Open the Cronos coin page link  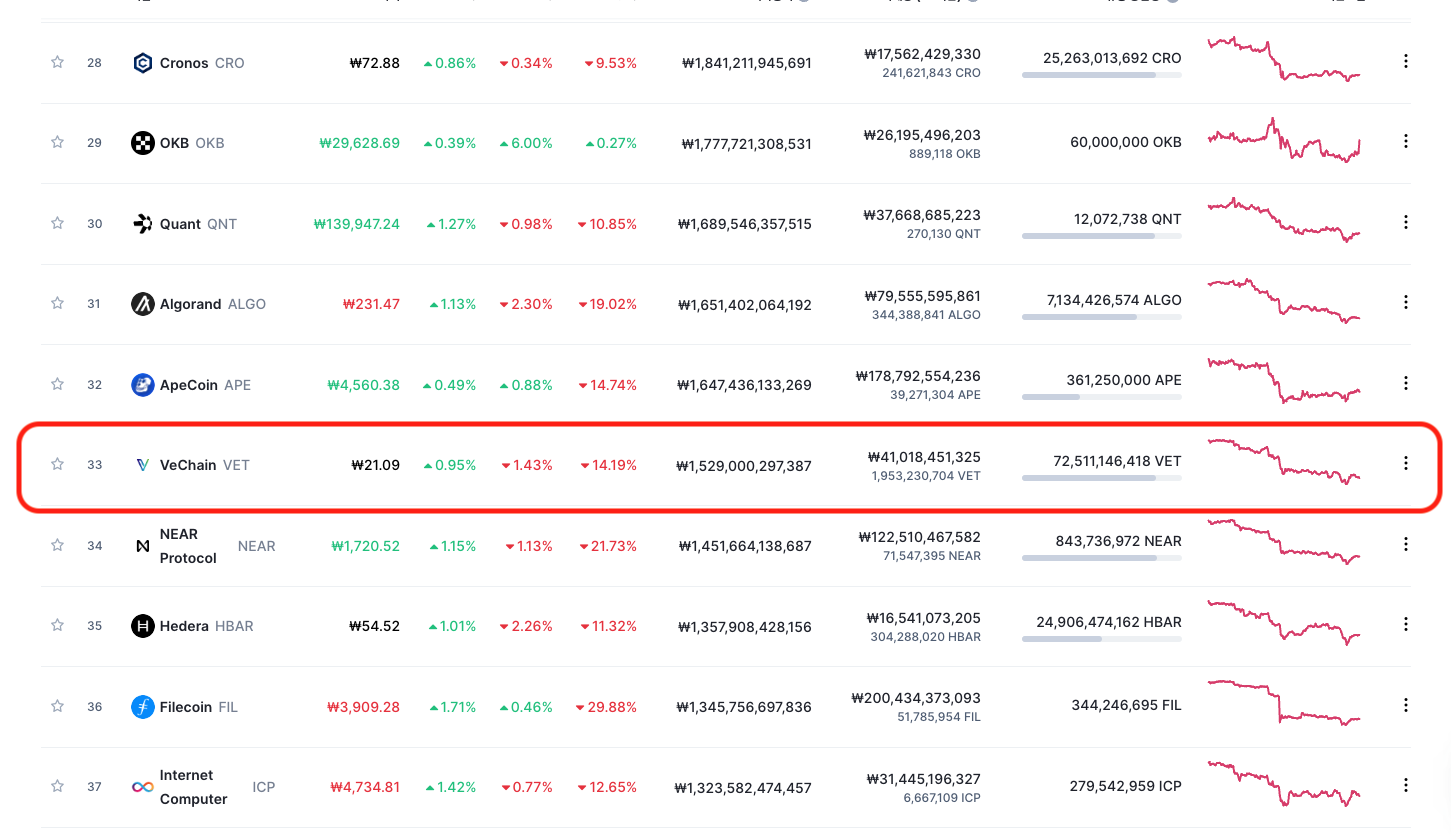[188, 63]
